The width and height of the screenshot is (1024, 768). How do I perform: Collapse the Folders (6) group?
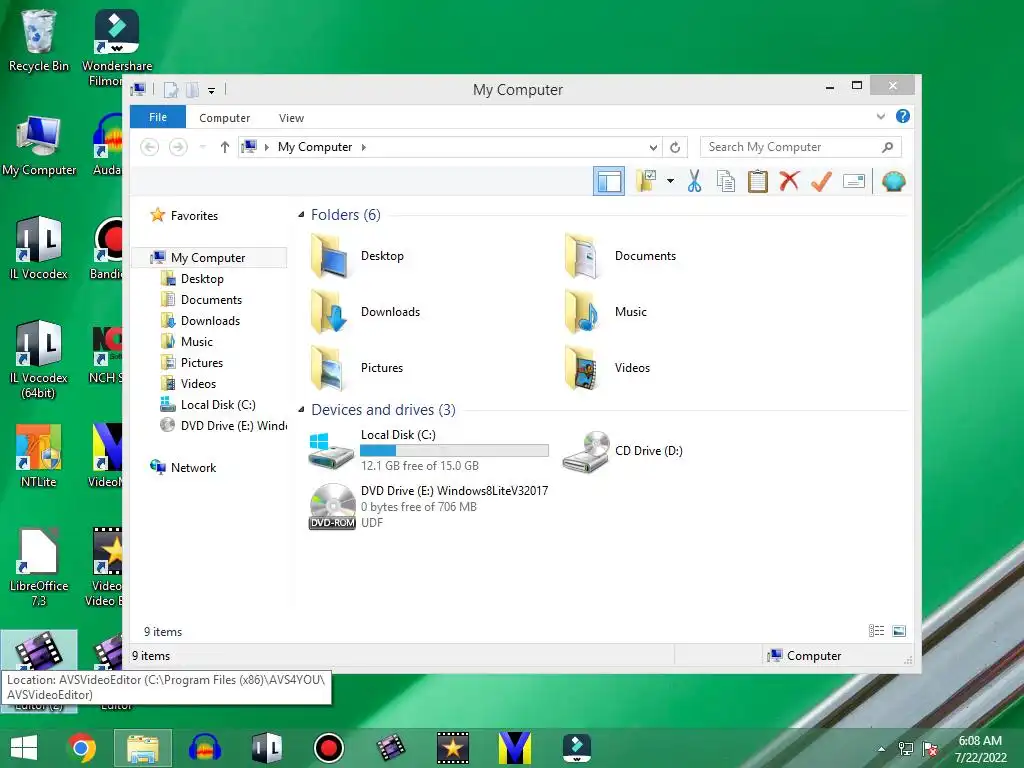[301, 215]
